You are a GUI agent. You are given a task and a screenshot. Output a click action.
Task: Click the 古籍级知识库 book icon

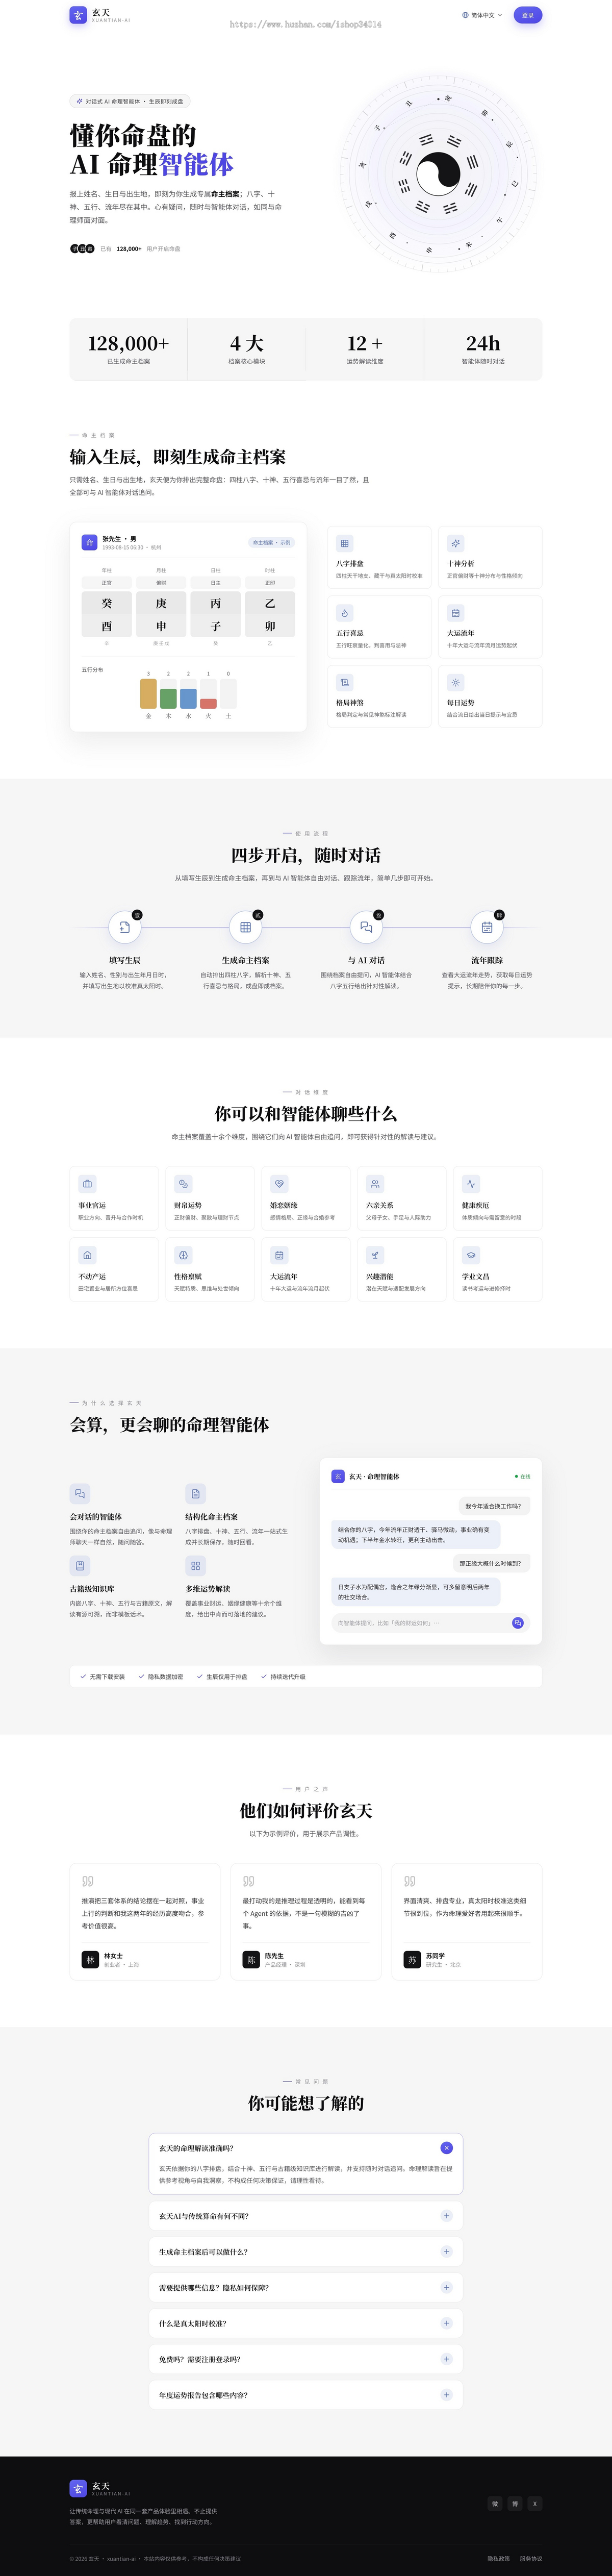[79, 1565]
